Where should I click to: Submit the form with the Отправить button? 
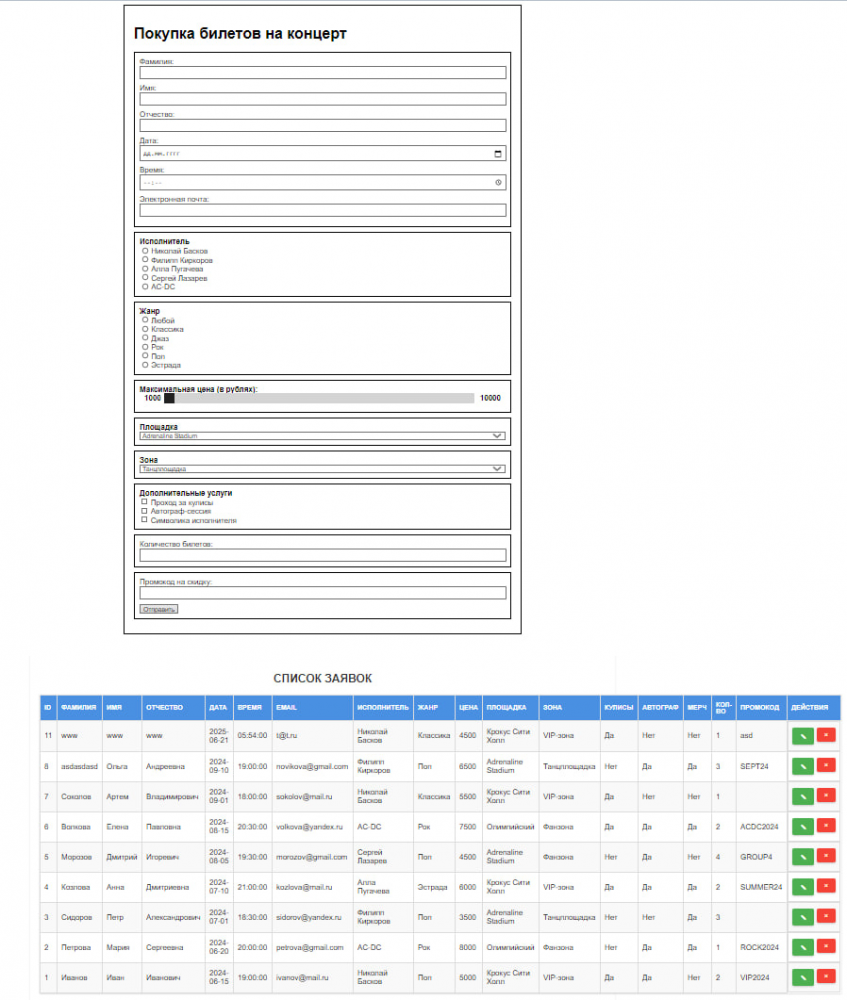159,609
